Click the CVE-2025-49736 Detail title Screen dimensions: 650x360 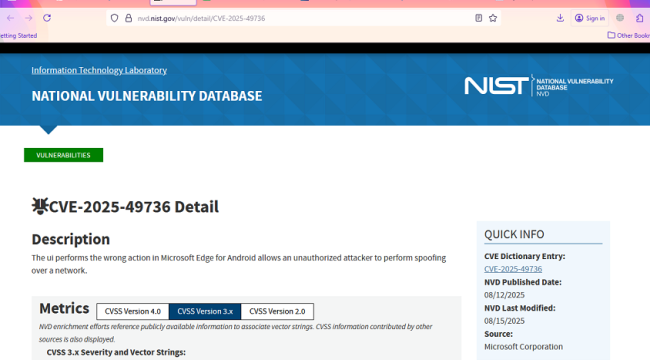pos(133,207)
